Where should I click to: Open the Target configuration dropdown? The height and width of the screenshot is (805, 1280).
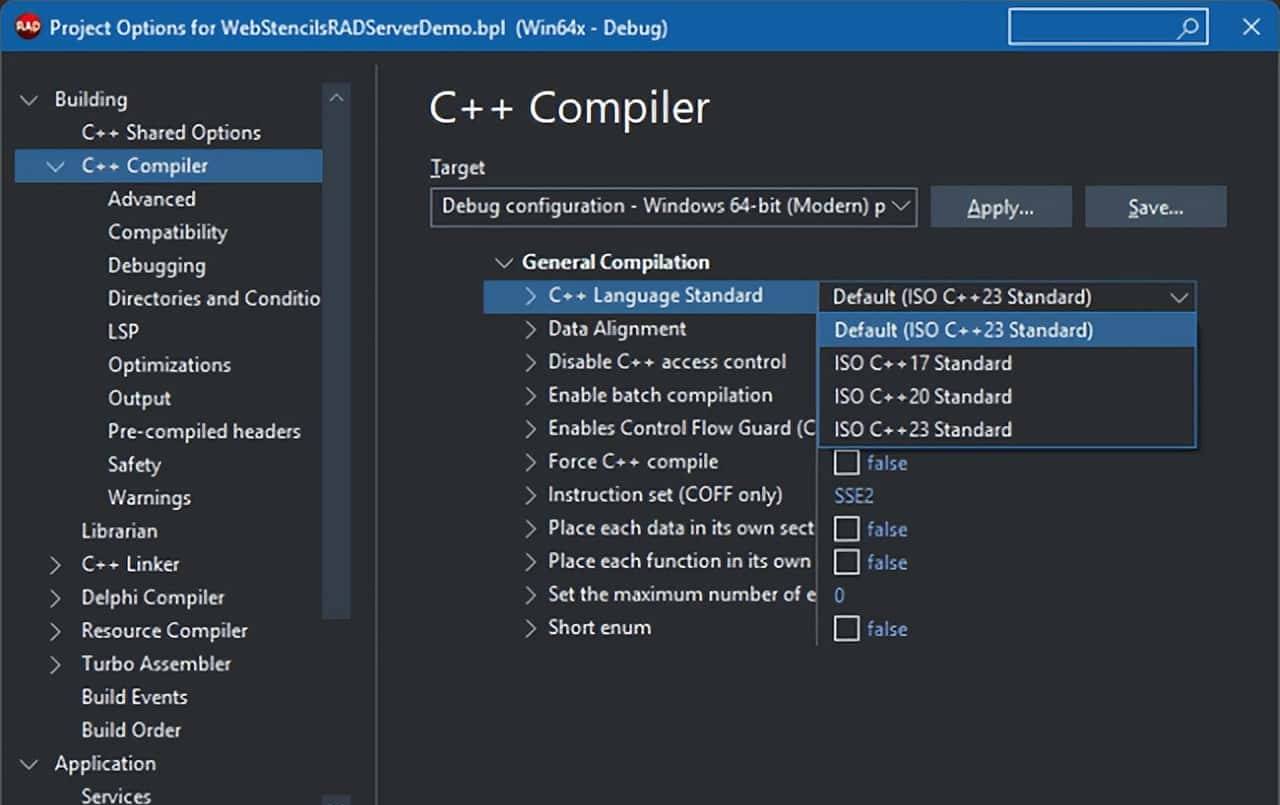coord(900,207)
